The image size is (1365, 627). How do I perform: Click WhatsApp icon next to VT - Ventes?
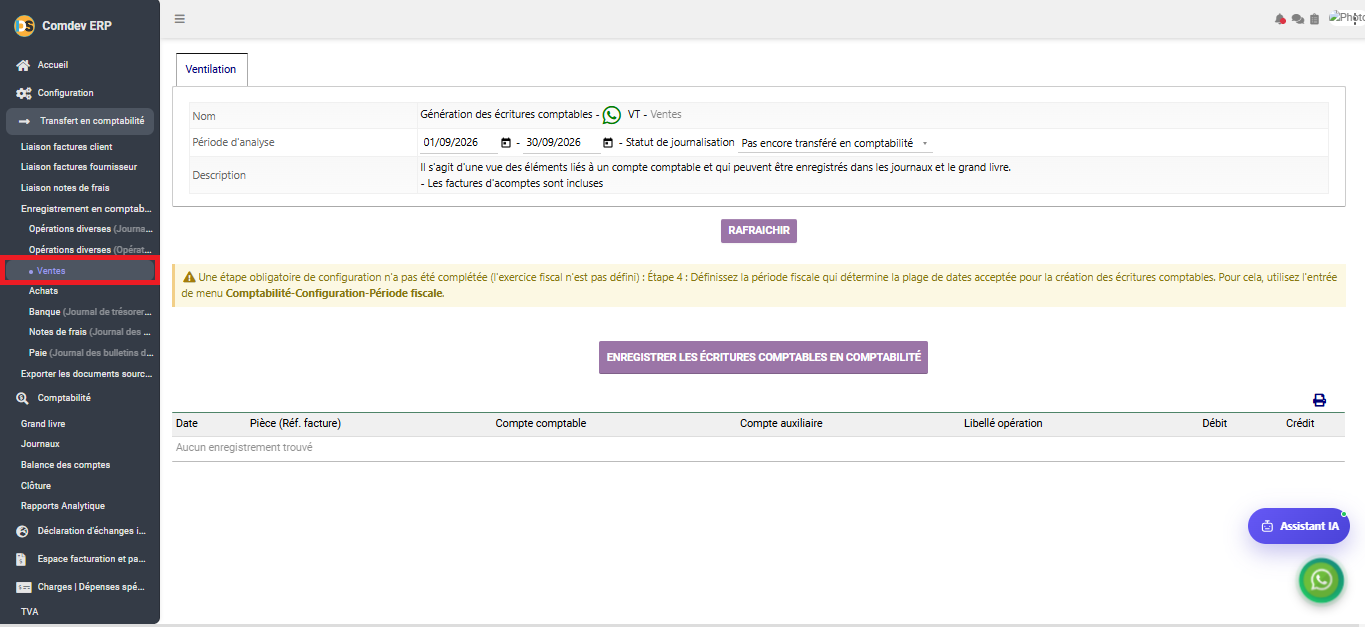click(x=611, y=115)
